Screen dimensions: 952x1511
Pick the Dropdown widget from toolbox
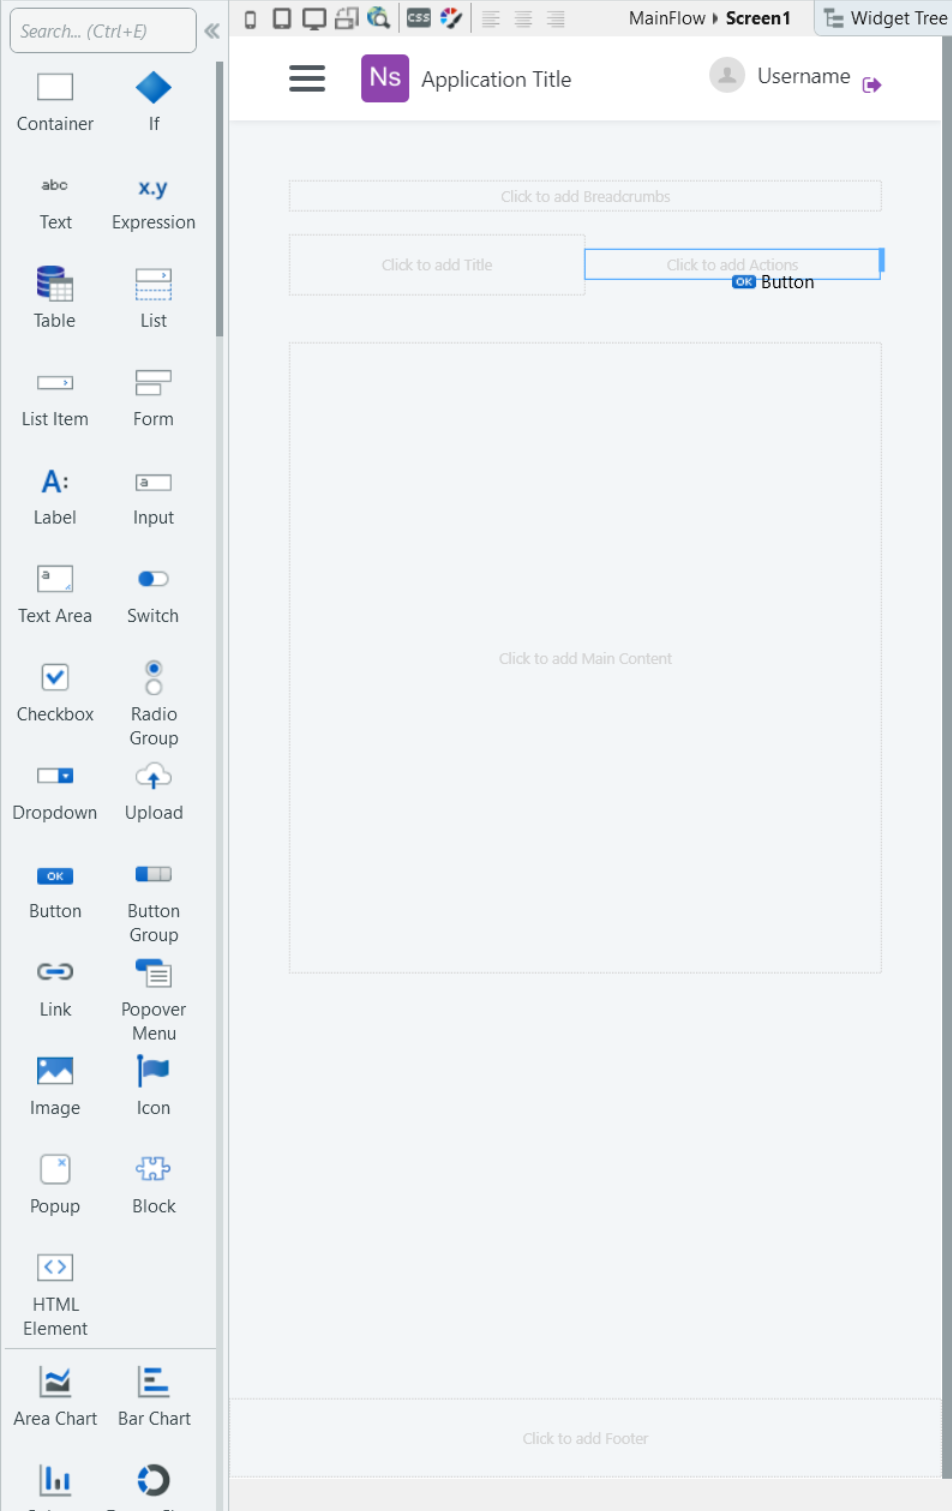pos(55,792)
